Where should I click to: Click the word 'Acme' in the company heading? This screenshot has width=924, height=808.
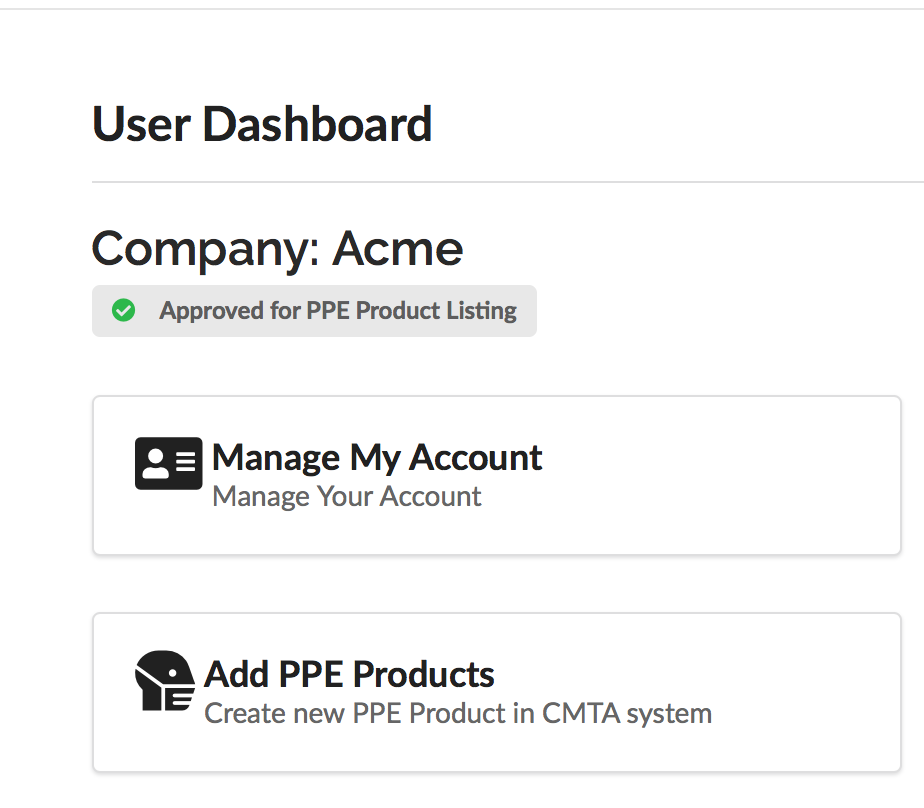click(398, 249)
